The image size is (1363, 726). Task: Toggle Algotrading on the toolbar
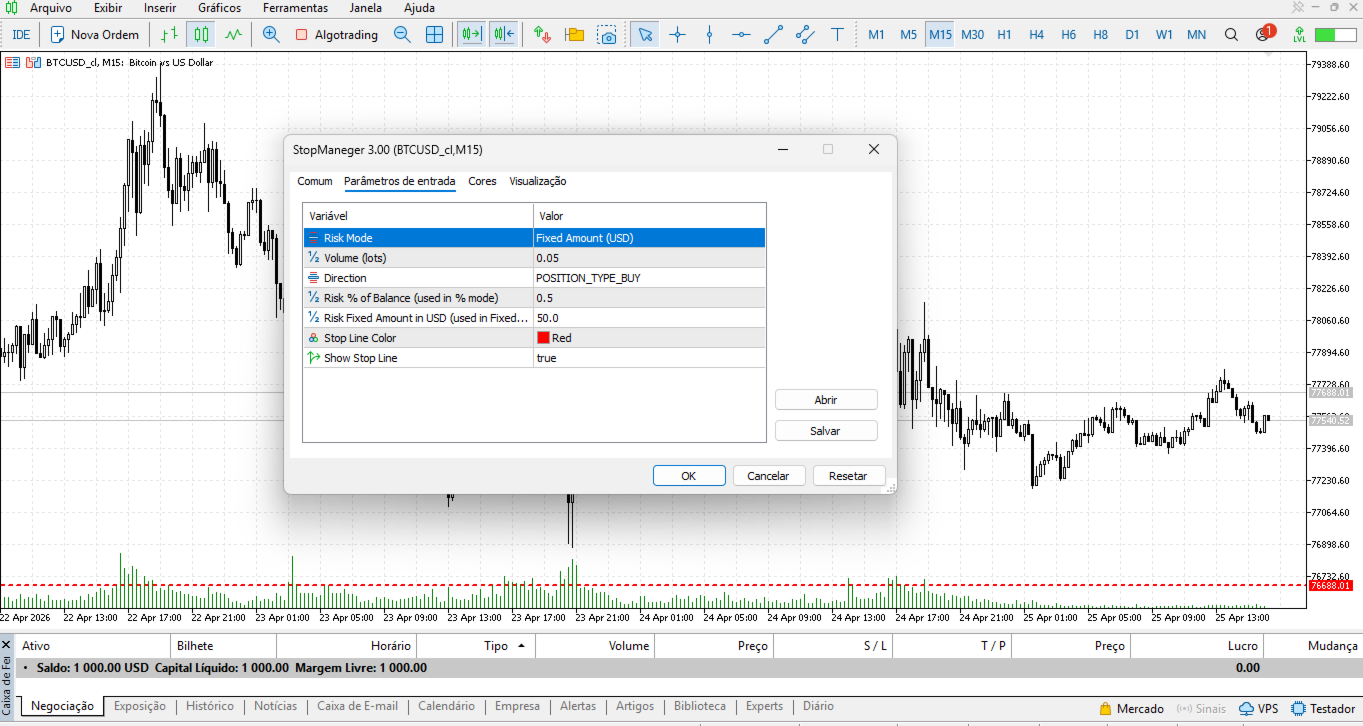pos(337,35)
